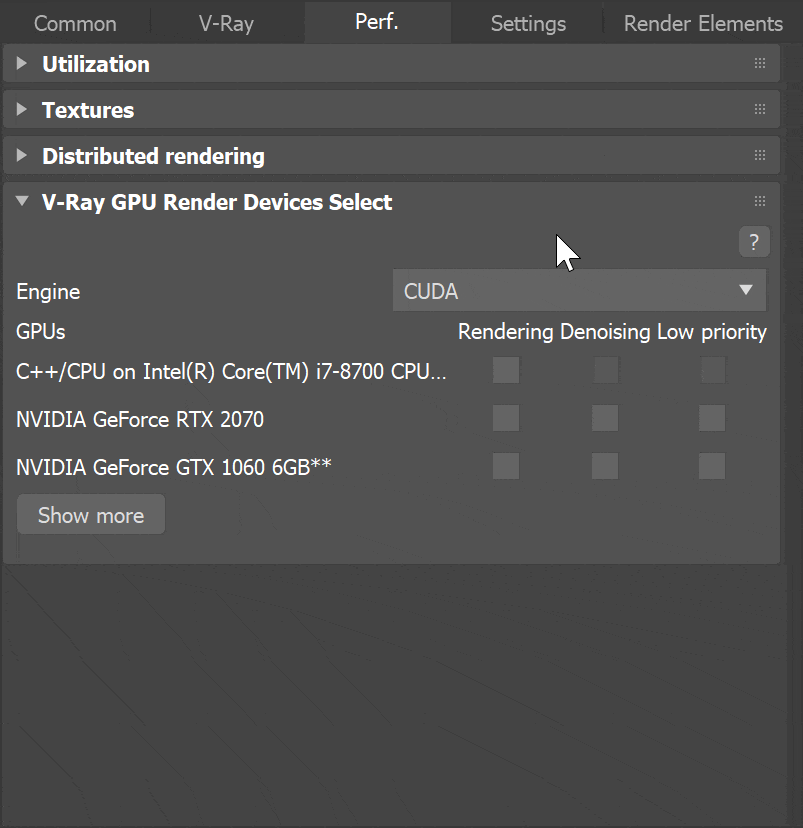The height and width of the screenshot is (828, 803).
Task: Click the drag handle icon on Textures header
Action: pyautogui.click(x=760, y=109)
